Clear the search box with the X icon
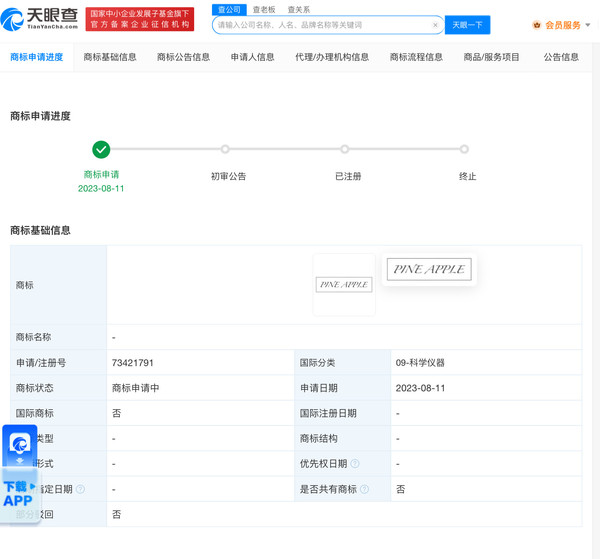 tap(435, 25)
